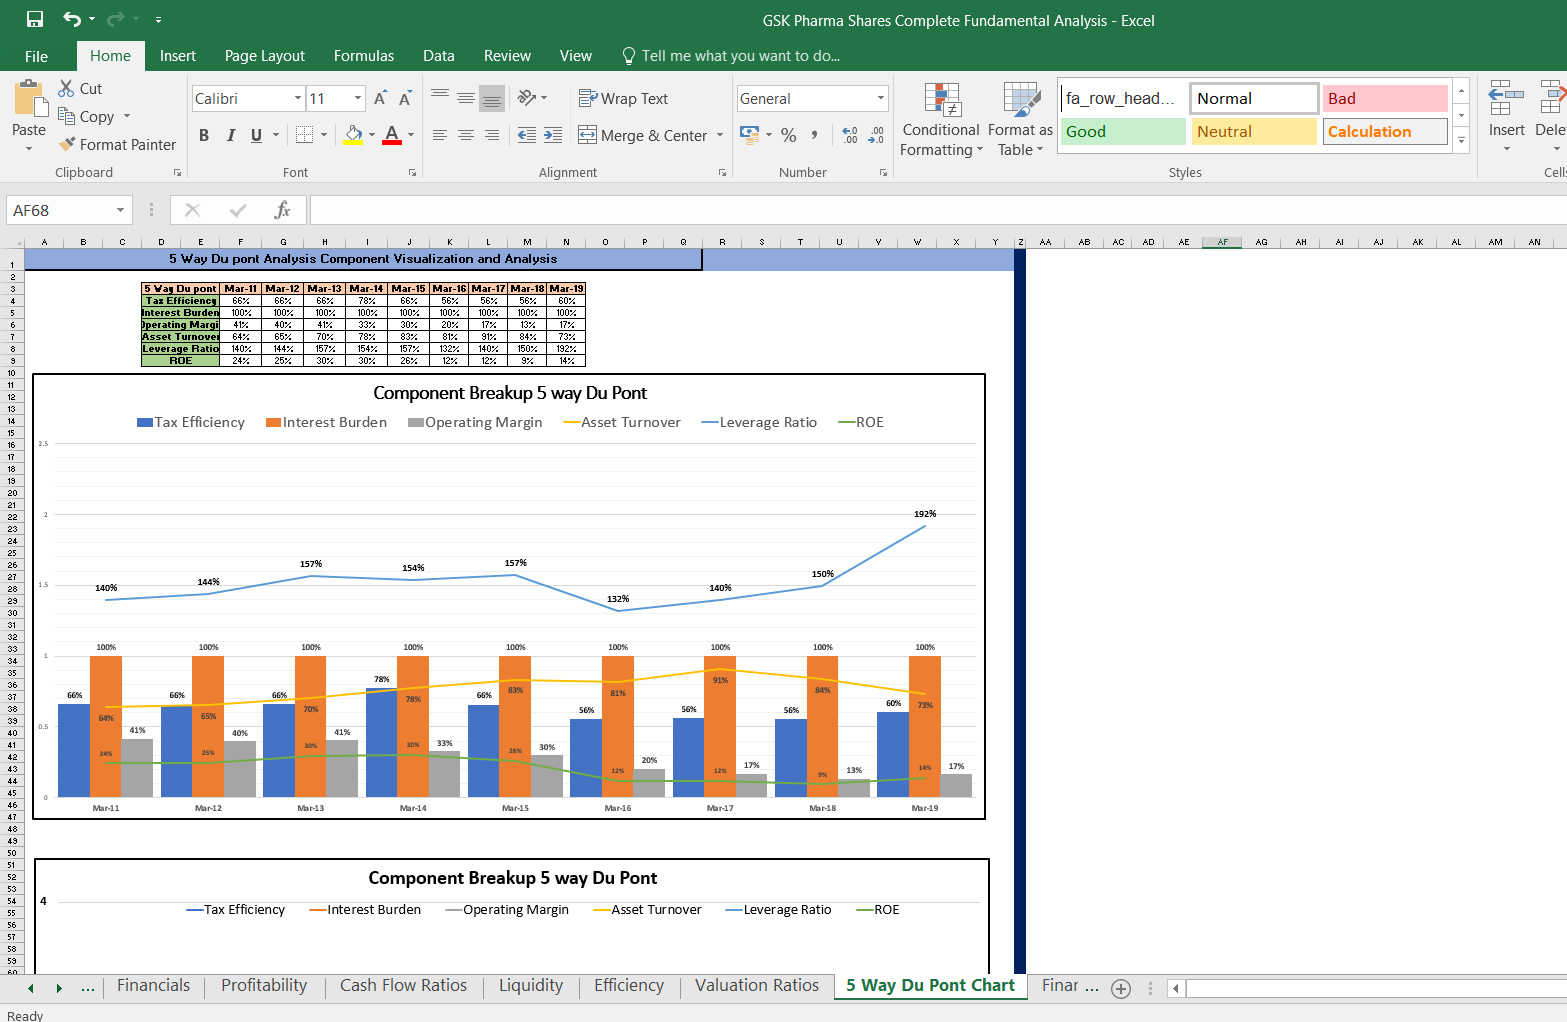Align text left
1567x1022 pixels.
click(440, 135)
